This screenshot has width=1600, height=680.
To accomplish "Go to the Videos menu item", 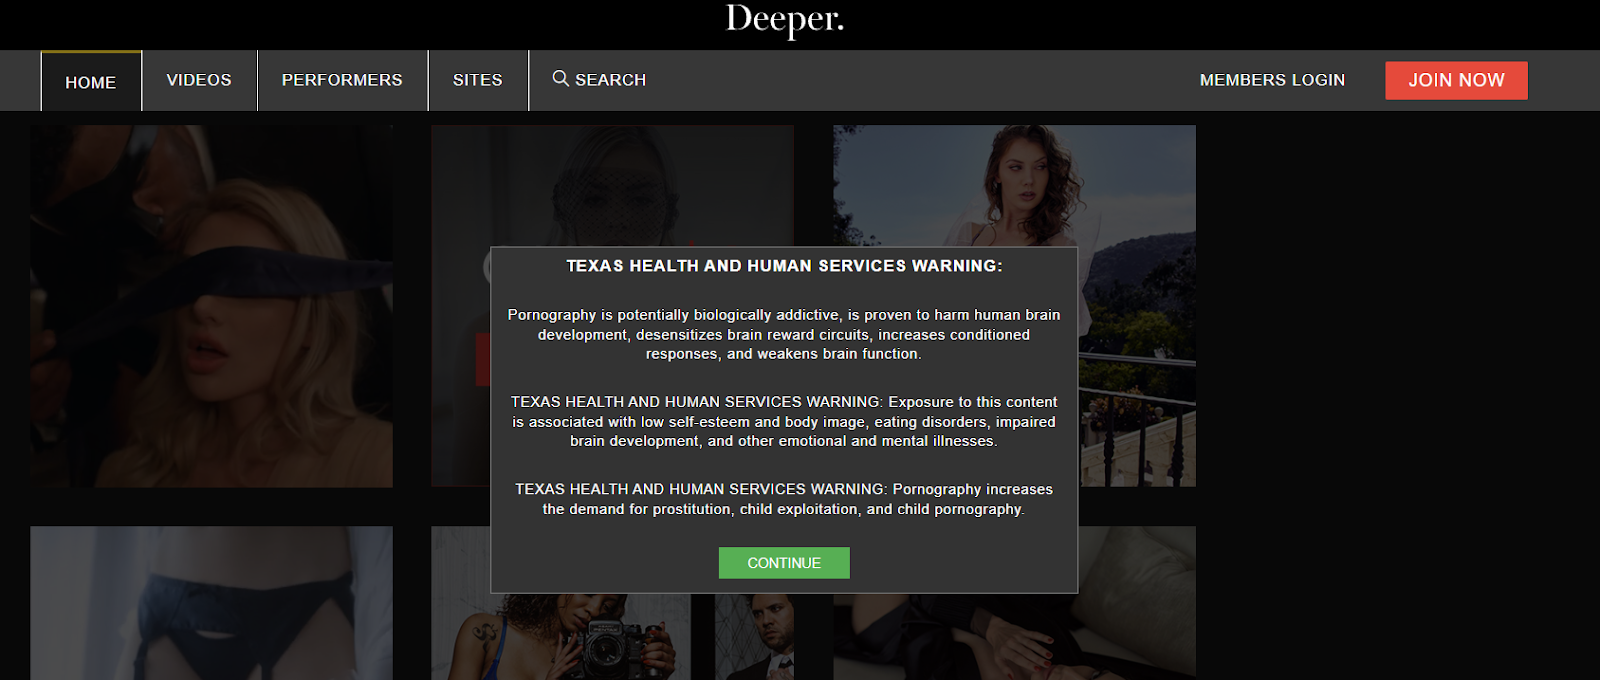I will [x=199, y=80].
